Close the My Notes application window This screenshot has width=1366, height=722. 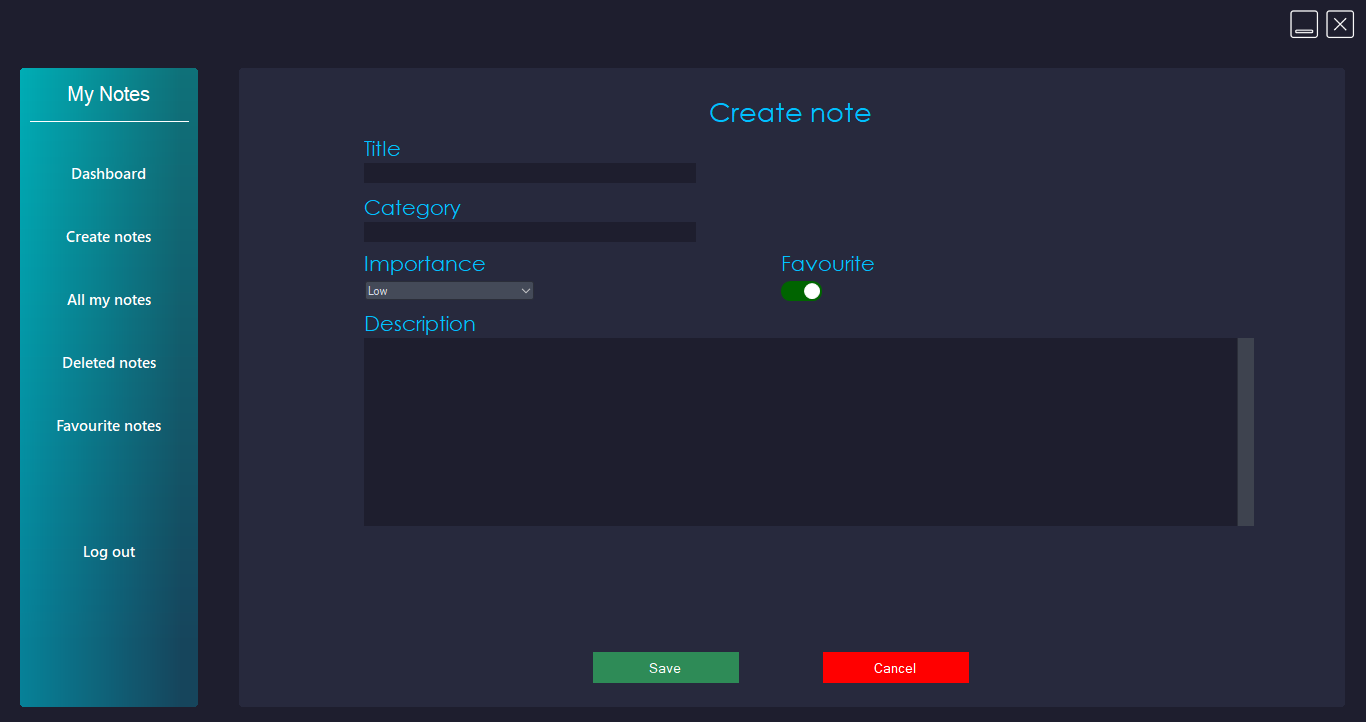point(1340,24)
